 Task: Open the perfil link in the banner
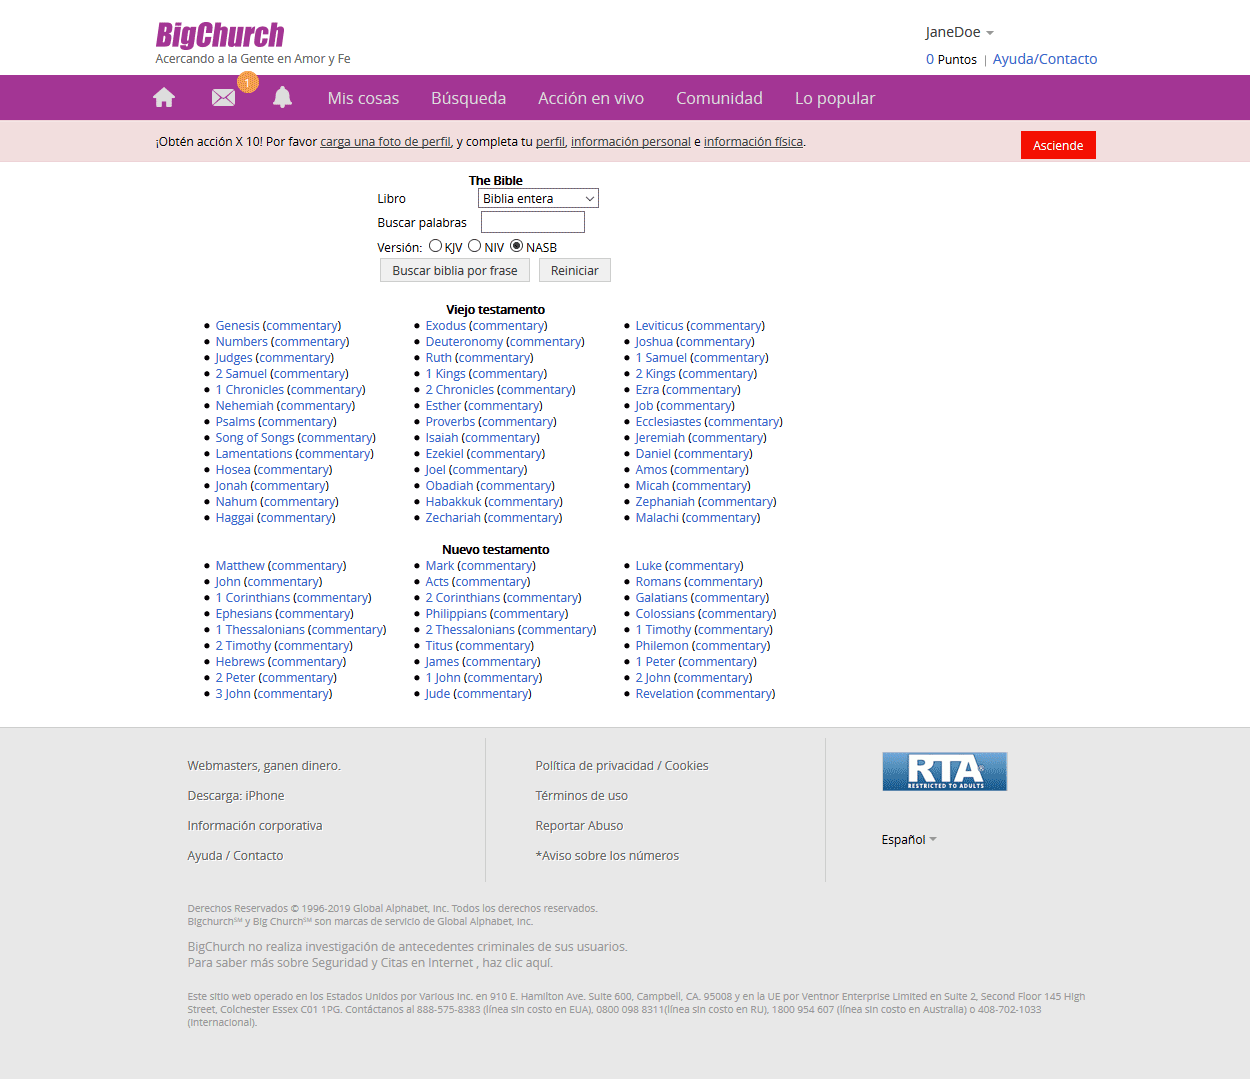550,142
